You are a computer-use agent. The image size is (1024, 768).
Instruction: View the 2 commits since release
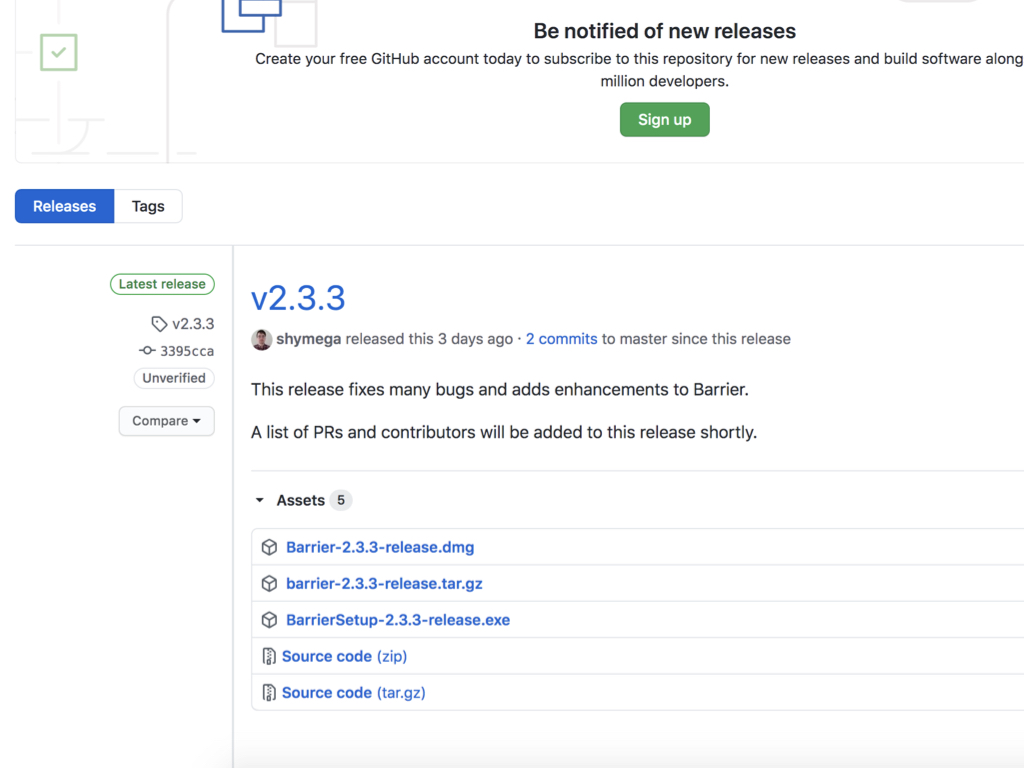562,339
